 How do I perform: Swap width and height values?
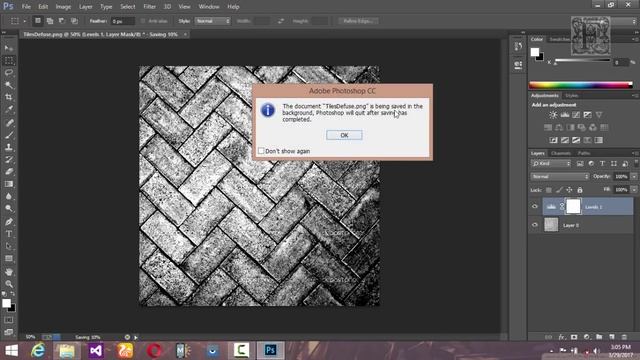pos(280,21)
